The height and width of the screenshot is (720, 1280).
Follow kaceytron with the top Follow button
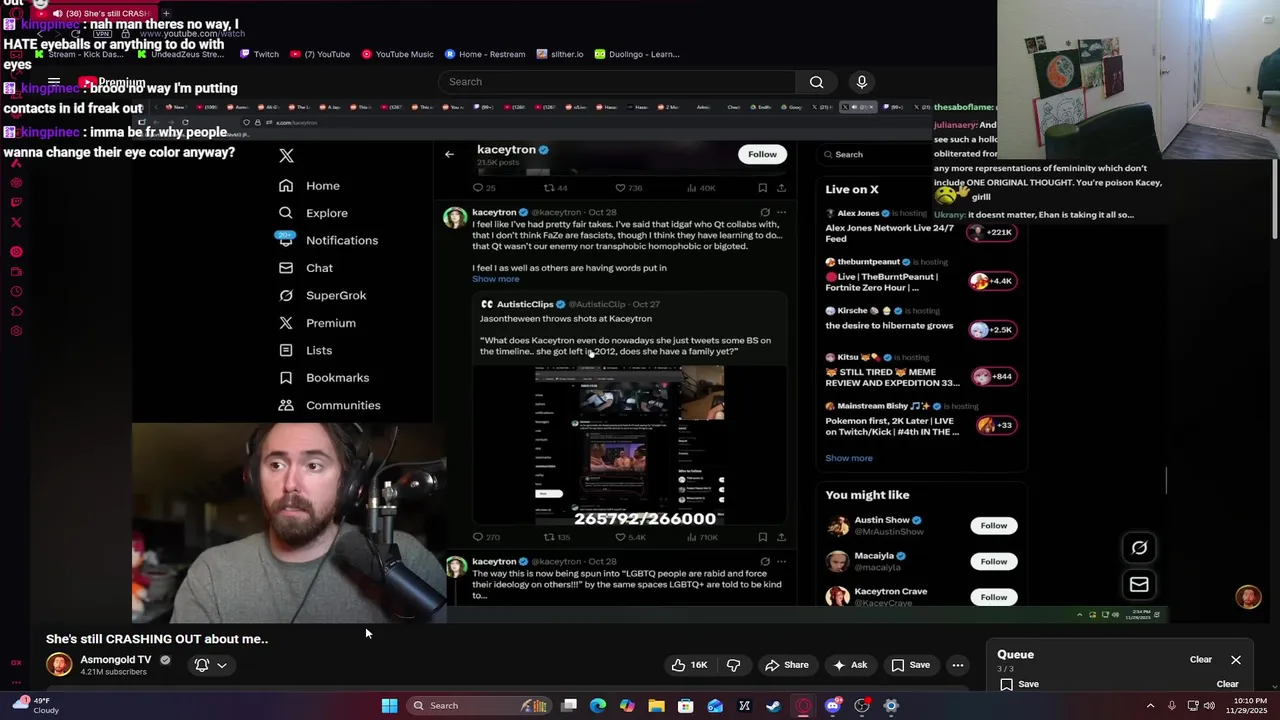pos(762,154)
